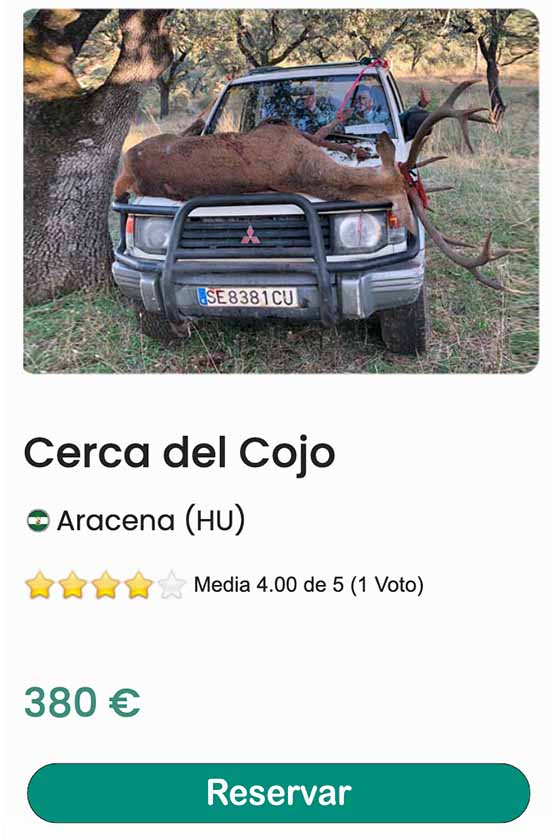
Task: Click the (1 Voto) vote count
Action: 387,584
